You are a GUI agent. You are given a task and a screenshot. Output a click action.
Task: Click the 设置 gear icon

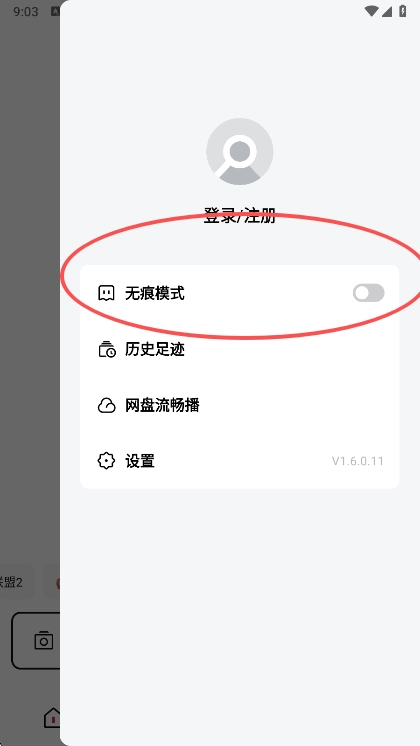[106, 461]
